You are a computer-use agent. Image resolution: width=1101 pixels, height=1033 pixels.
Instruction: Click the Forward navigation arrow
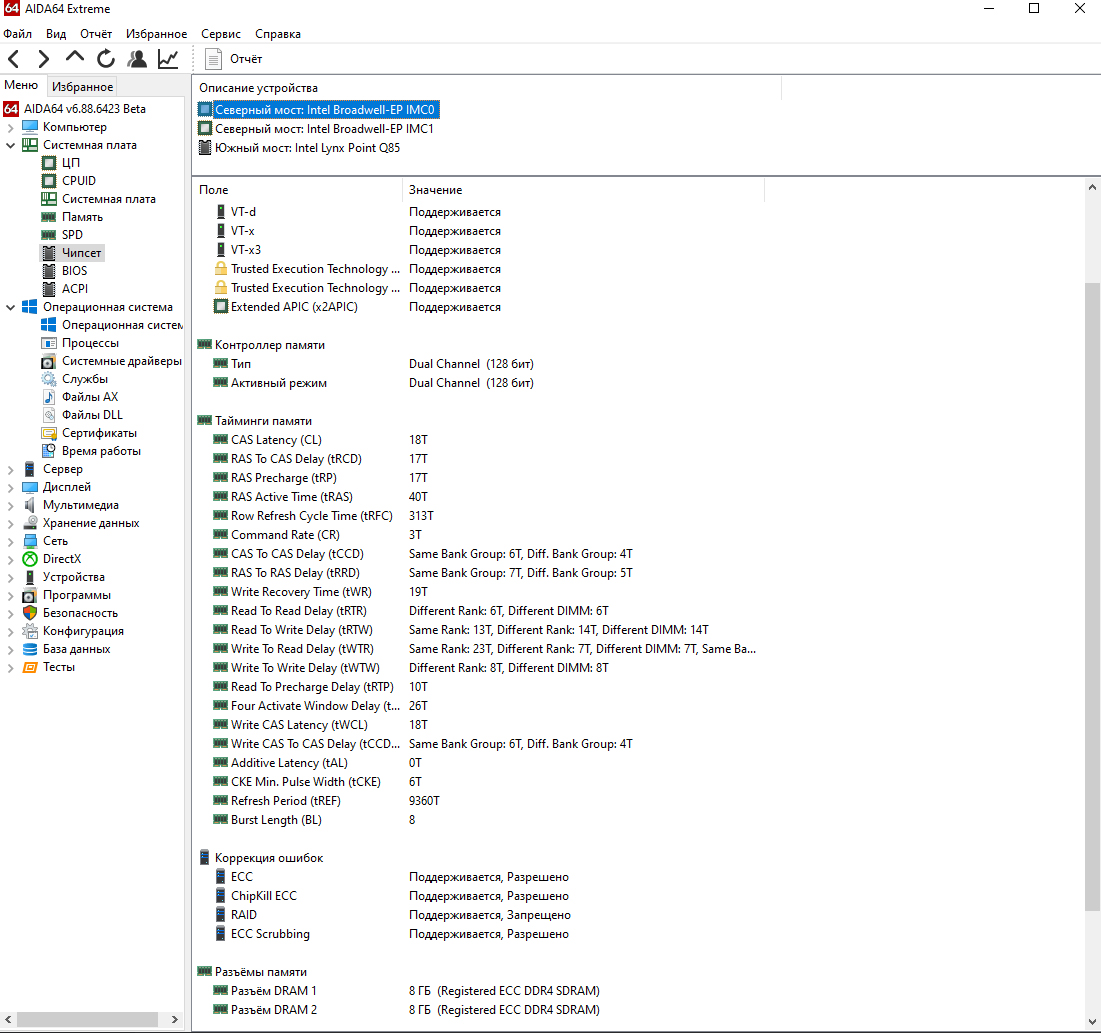44,59
